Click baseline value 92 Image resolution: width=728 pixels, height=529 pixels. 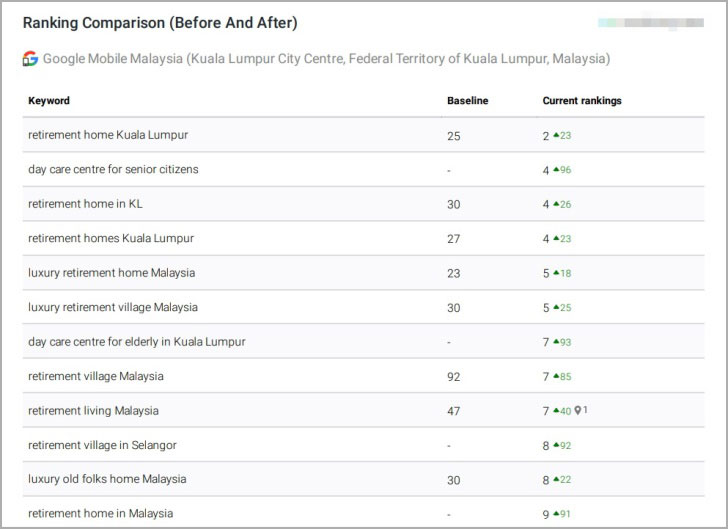[x=454, y=377]
